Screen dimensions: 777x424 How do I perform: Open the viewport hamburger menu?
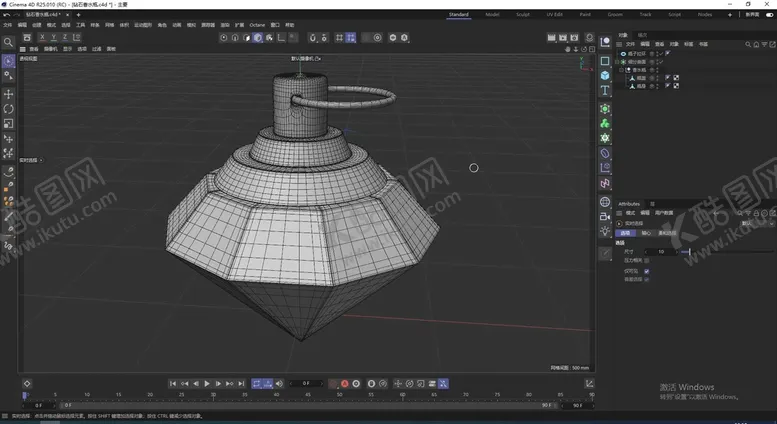[23, 49]
